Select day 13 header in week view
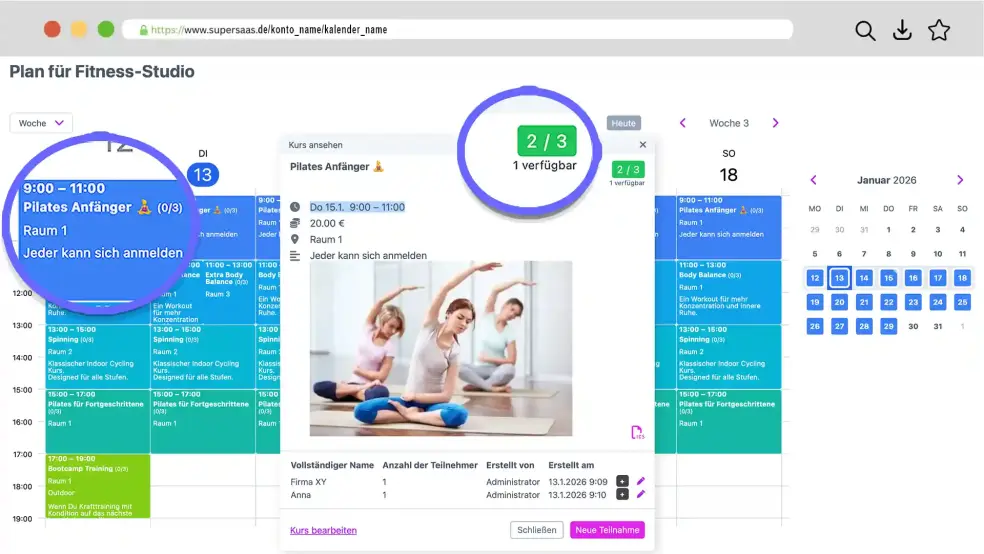 tap(203, 174)
